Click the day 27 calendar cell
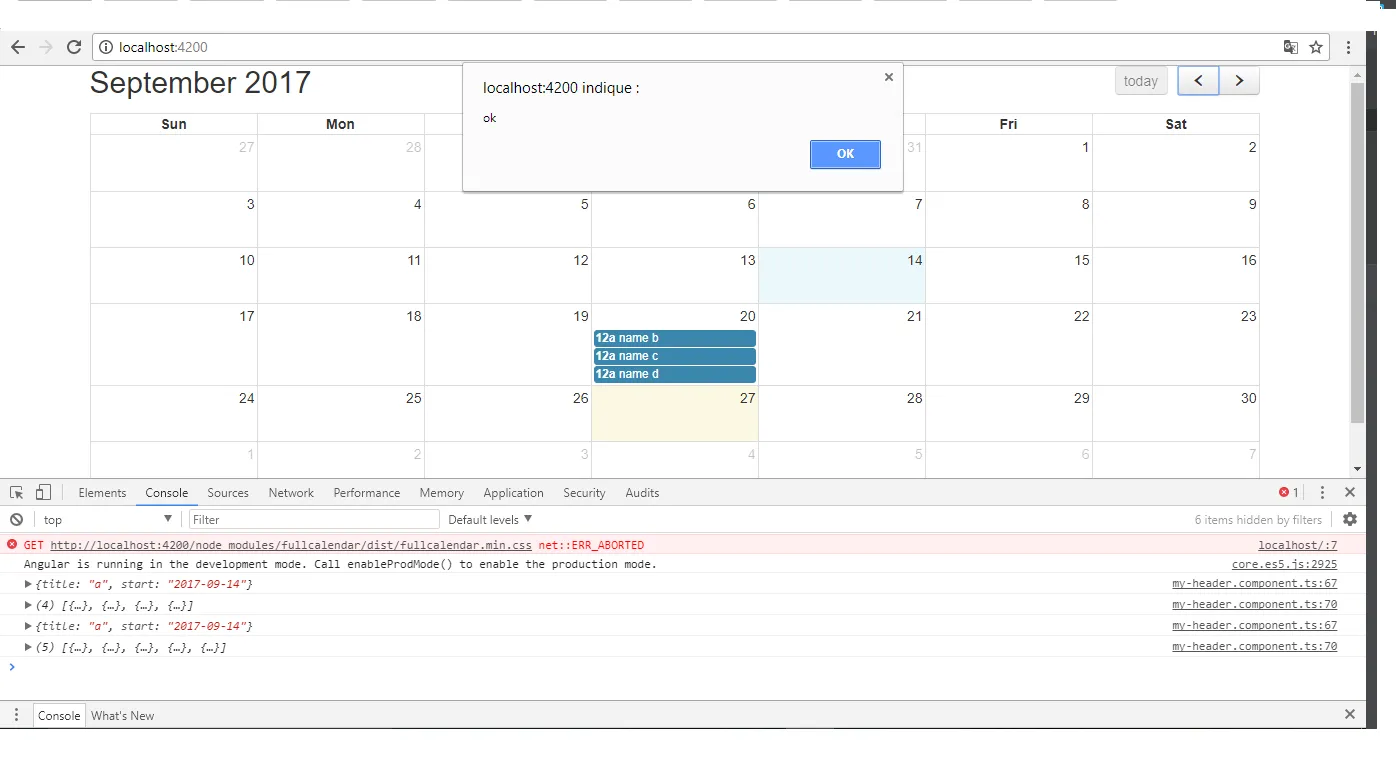Screen dimensions: 1396x760 [675, 413]
